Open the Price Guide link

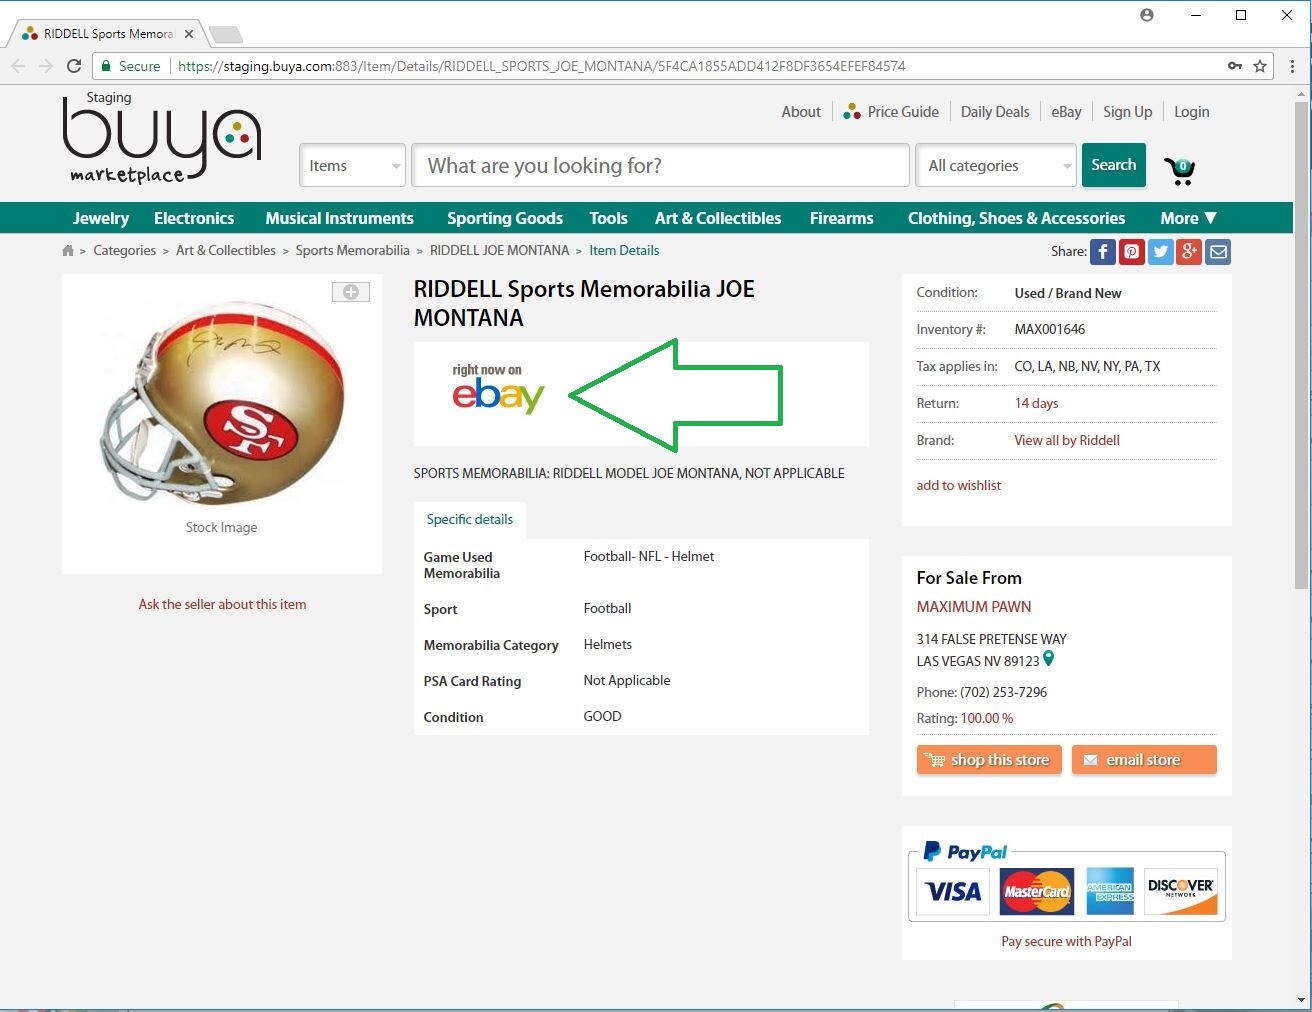click(x=891, y=112)
